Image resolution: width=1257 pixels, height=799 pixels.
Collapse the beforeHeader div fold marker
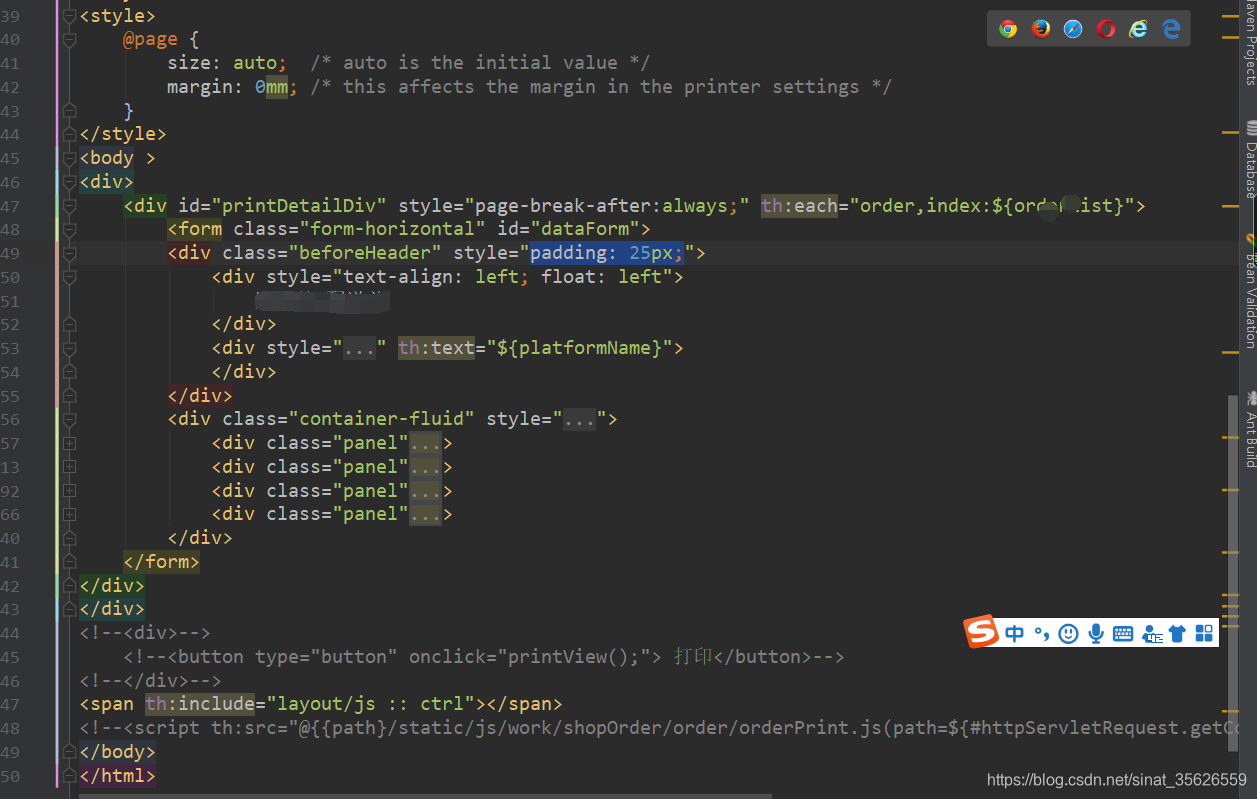[x=69, y=254]
